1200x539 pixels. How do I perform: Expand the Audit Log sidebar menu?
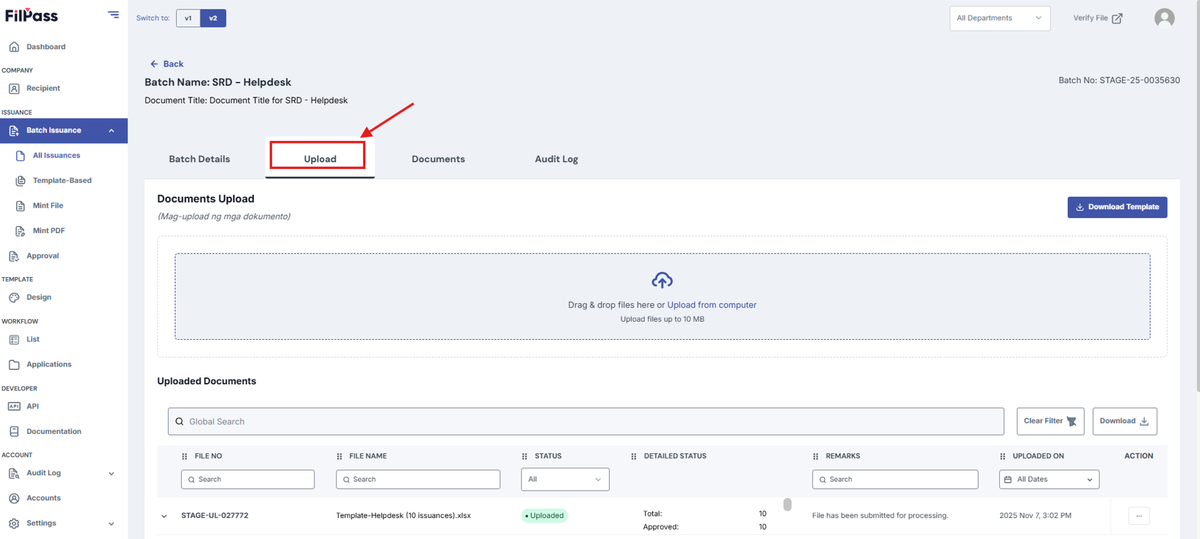coord(111,473)
